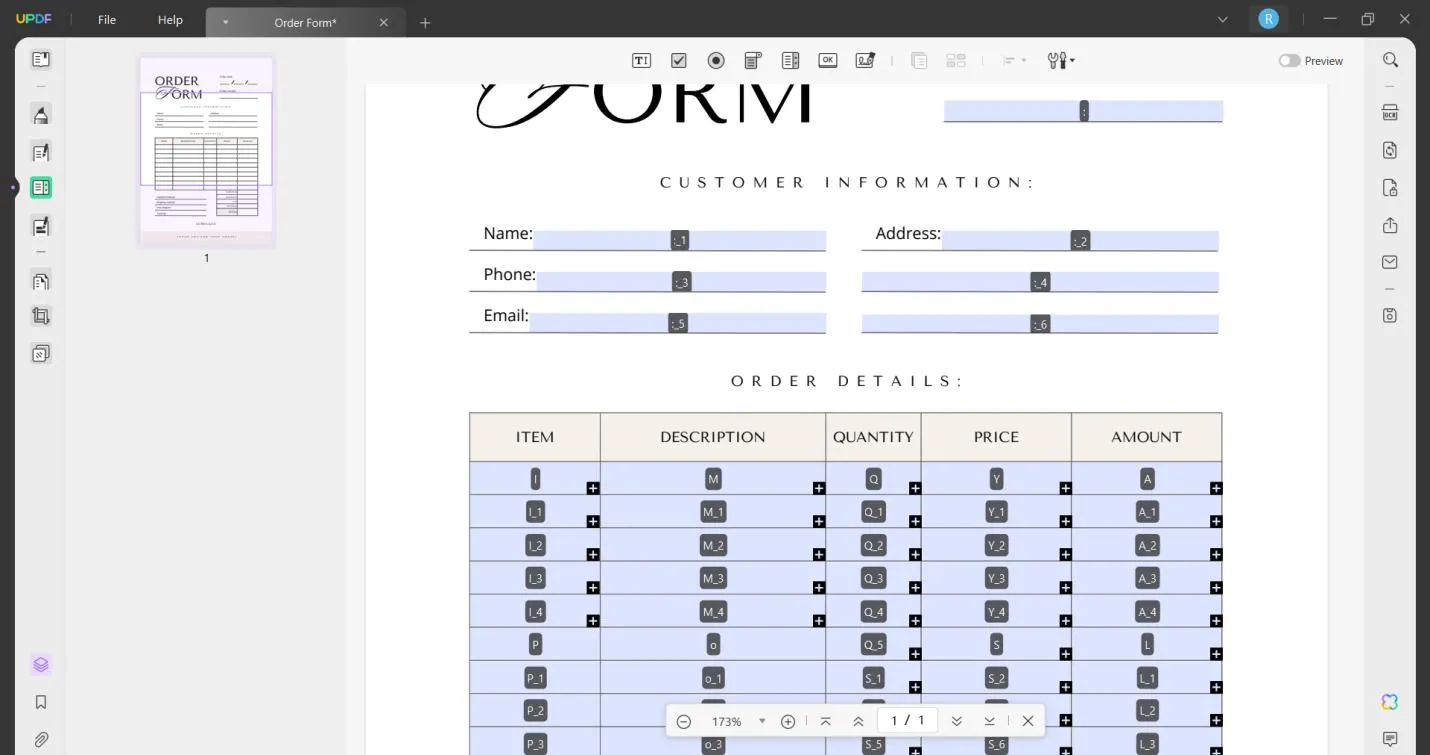Screen dimensions: 1430x755
Task: Open the Reader mode from left sidebar
Action: point(41,60)
